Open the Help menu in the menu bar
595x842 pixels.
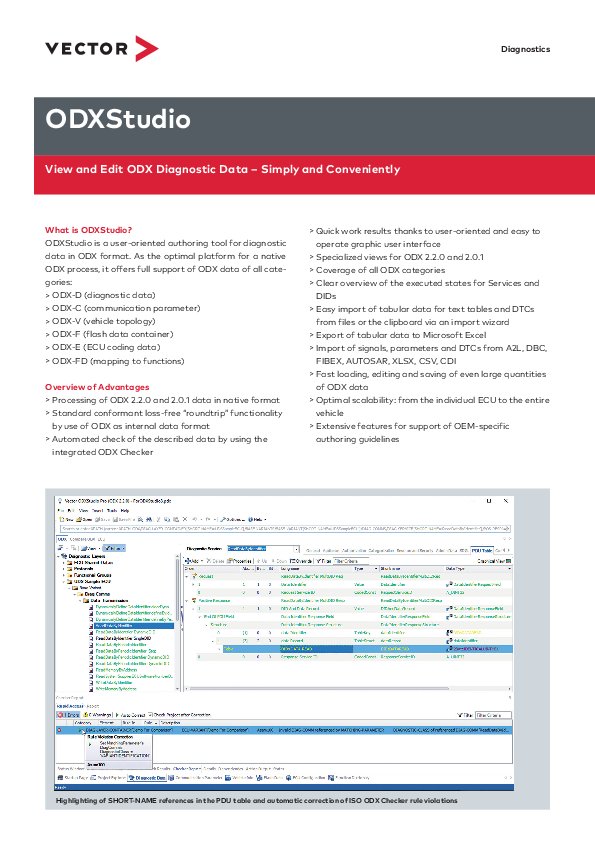pos(125,511)
